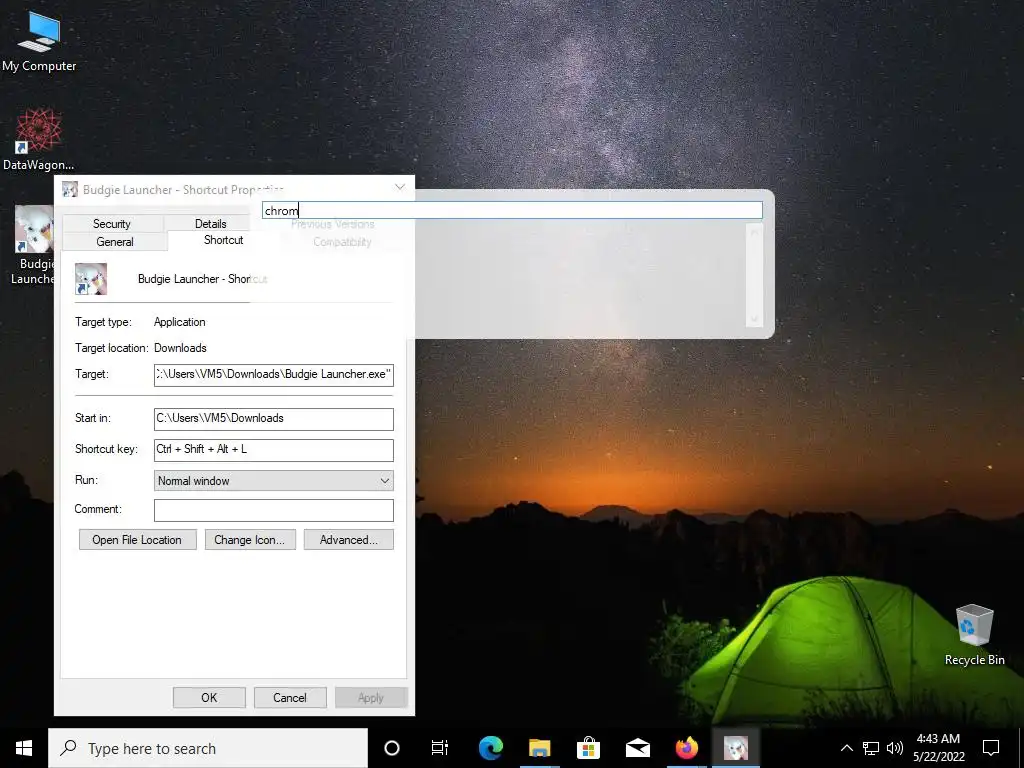
Task: Switch to the Compatibility tab
Action: pos(342,242)
